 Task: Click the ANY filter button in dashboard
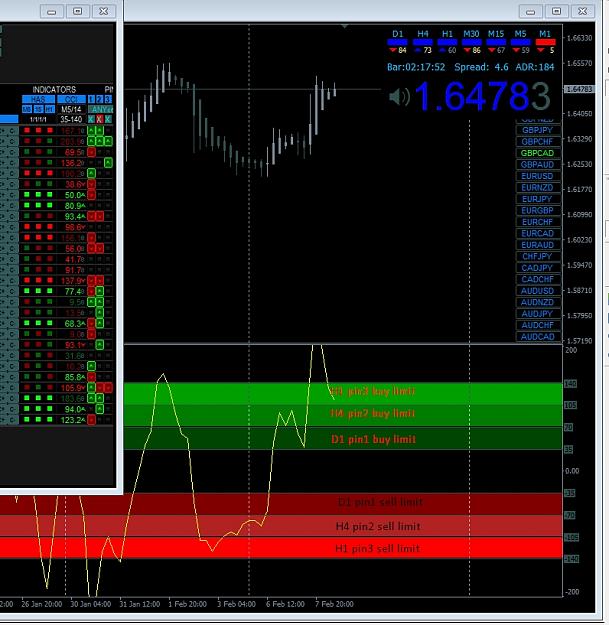pyautogui.click(x=100, y=109)
